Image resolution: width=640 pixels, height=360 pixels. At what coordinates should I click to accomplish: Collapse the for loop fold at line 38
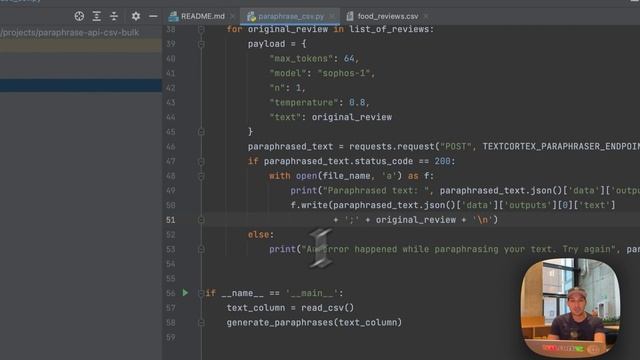pos(201,29)
